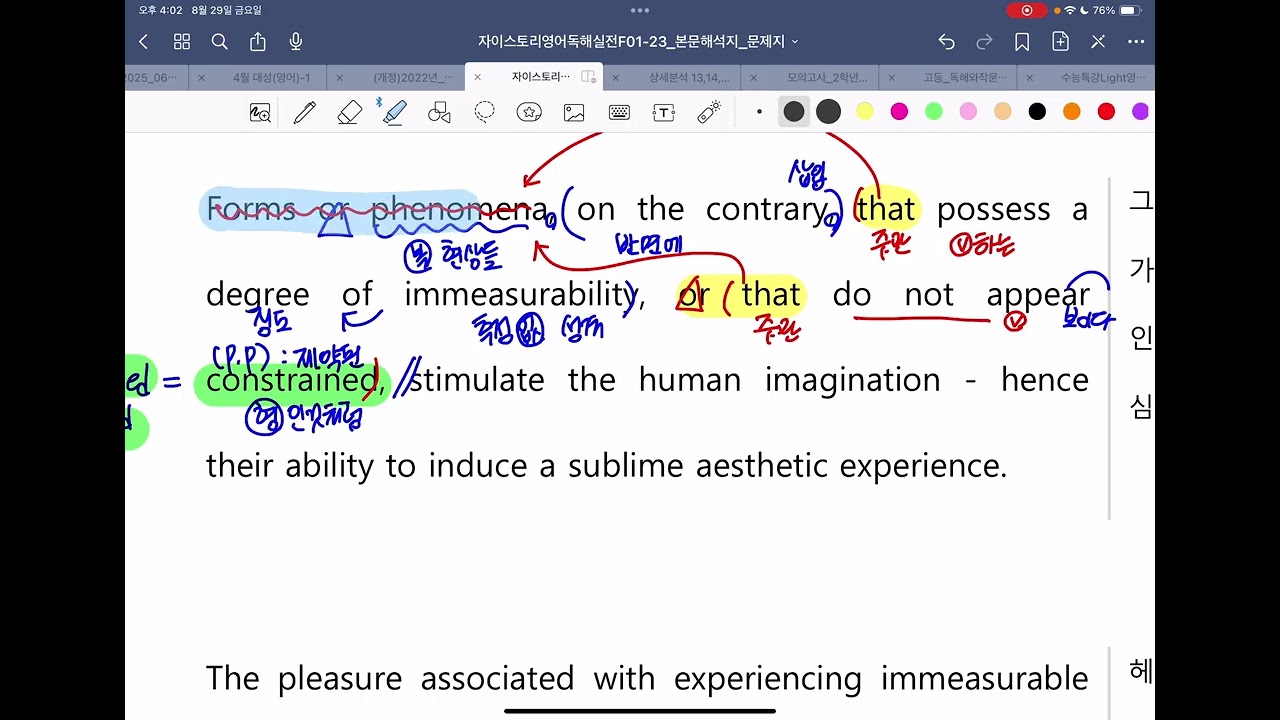Select the Shapes tool

(439, 112)
